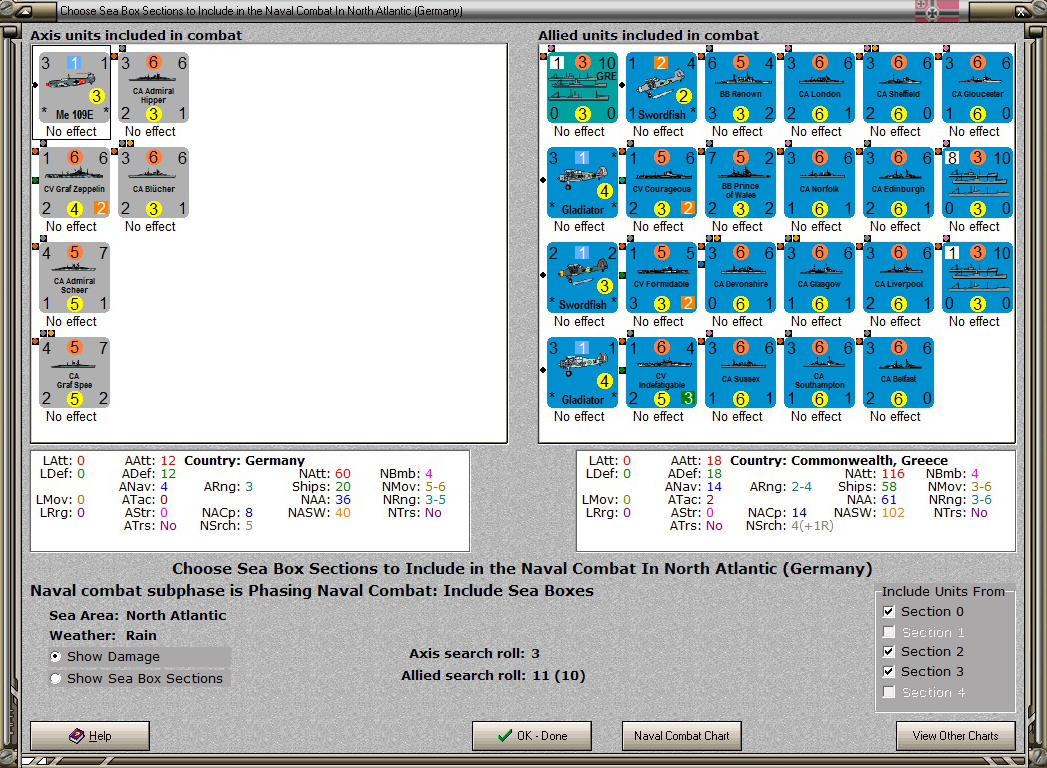Viewport: 1047px width, 768px height.
Task: Select the Greek GRE convoy counter
Action: (x=582, y=88)
